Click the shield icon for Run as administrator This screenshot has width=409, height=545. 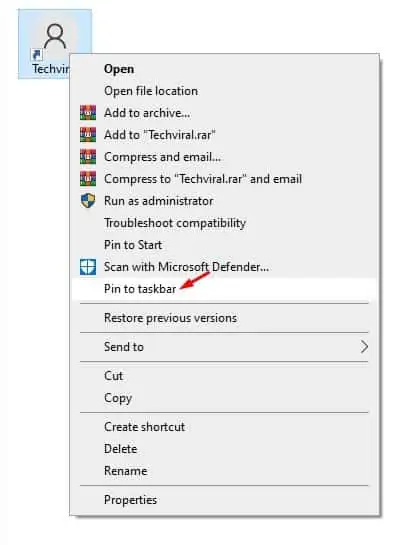(88, 201)
